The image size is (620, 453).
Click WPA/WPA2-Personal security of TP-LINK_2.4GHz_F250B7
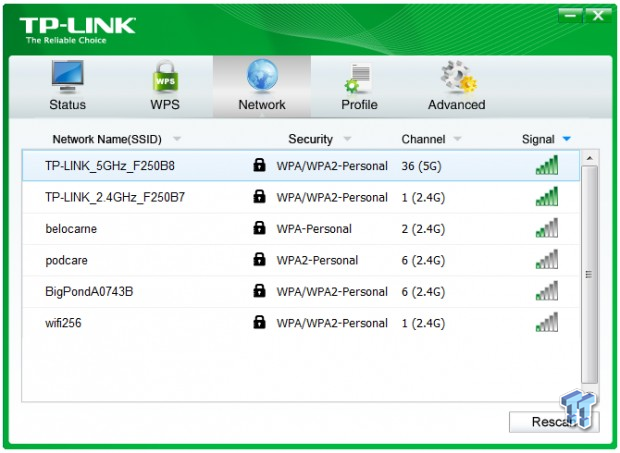tap(332, 197)
